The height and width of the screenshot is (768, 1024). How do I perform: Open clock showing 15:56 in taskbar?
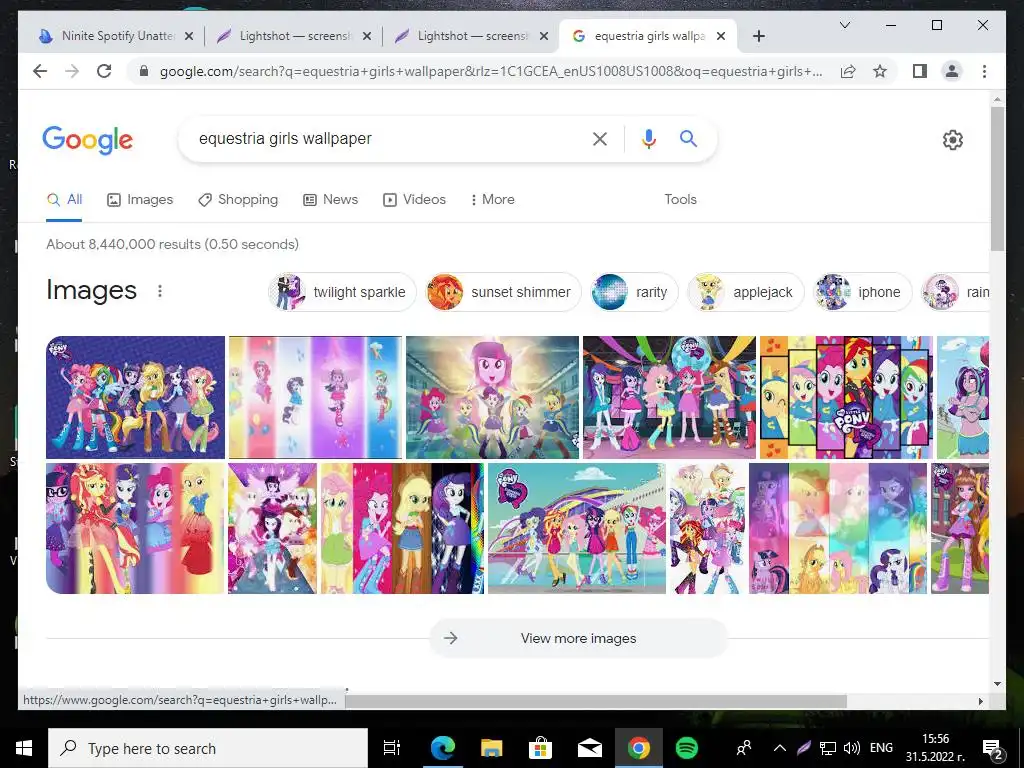935,748
